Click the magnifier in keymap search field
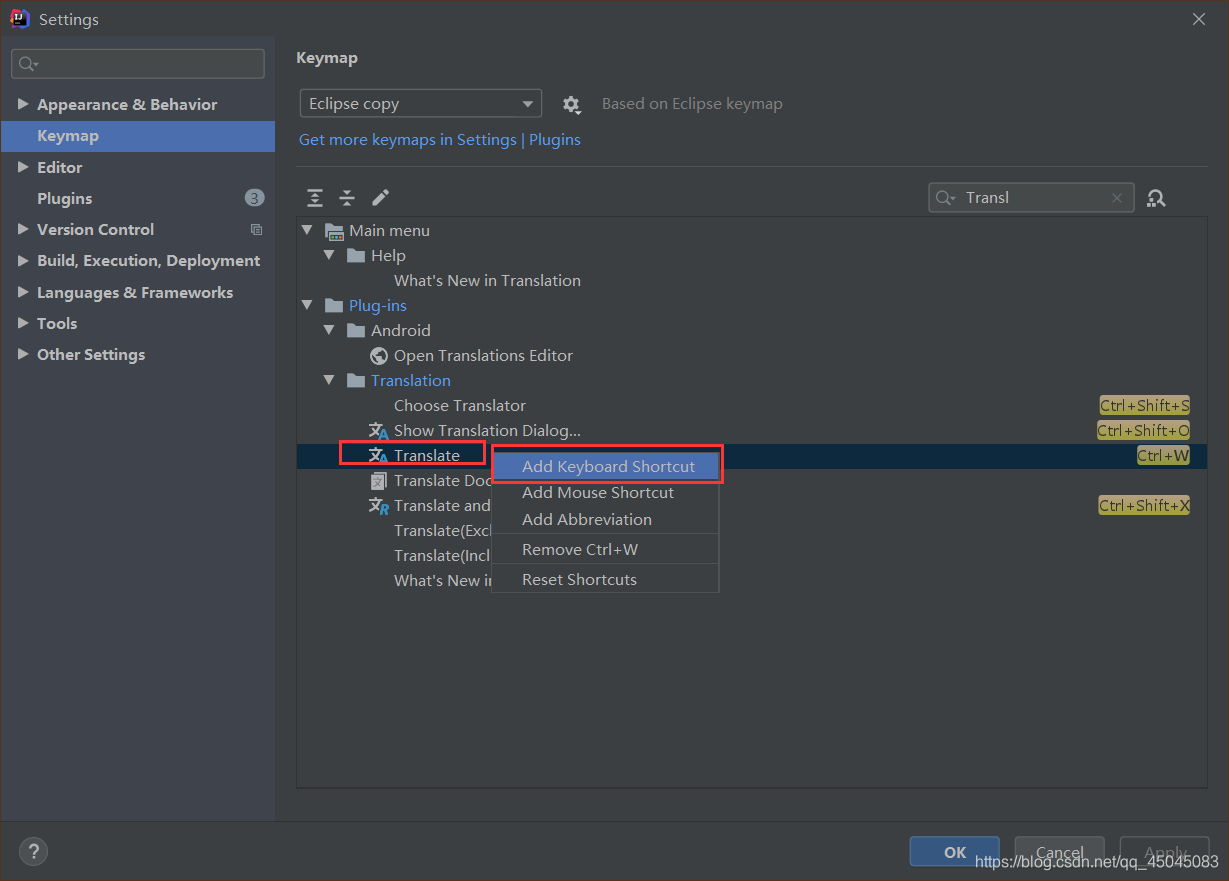1229x881 pixels. tap(945, 198)
